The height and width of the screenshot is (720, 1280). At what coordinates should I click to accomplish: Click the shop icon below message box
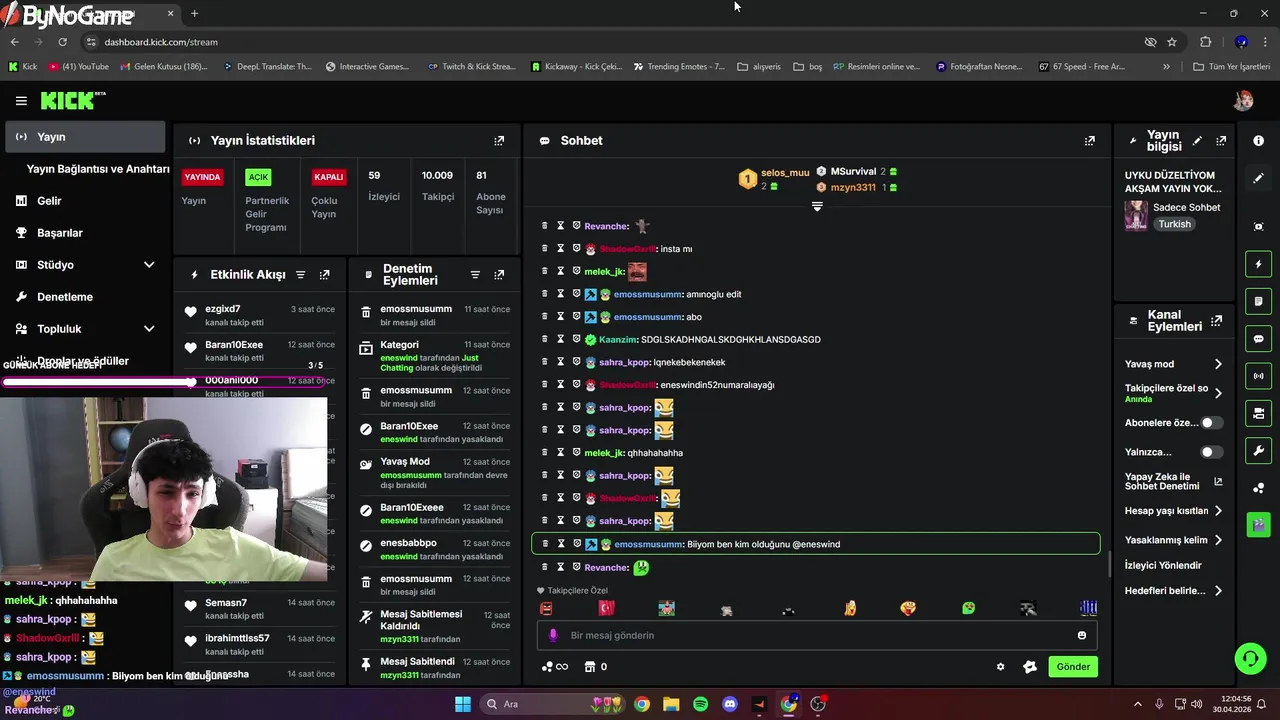[590, 667]
